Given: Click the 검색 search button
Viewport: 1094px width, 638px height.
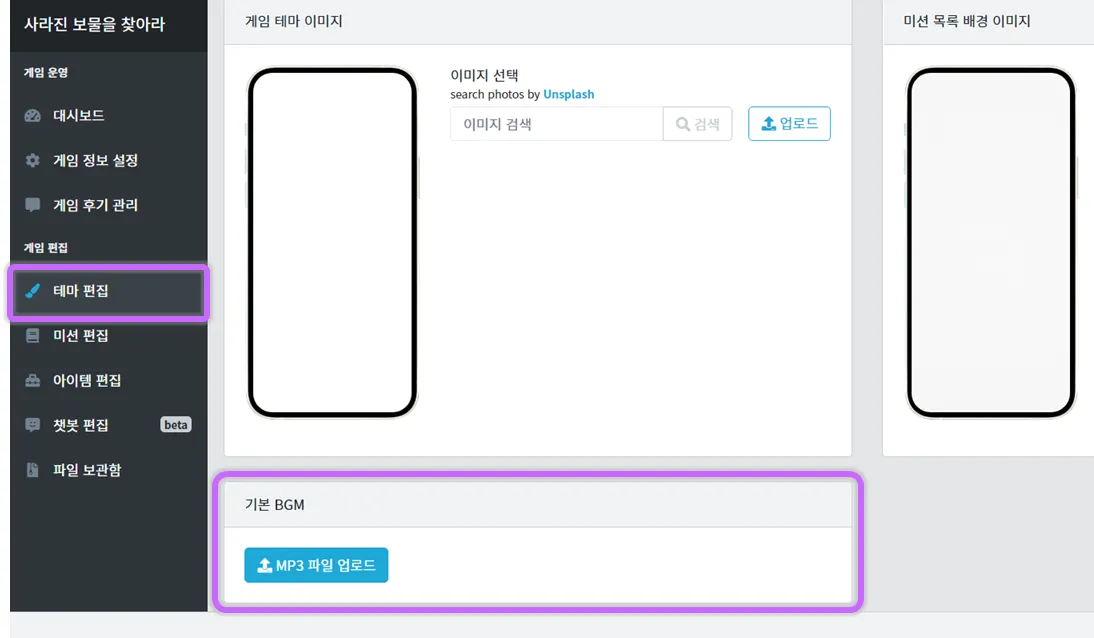Looking at the screenshot, I should click(x=698, y=124).
